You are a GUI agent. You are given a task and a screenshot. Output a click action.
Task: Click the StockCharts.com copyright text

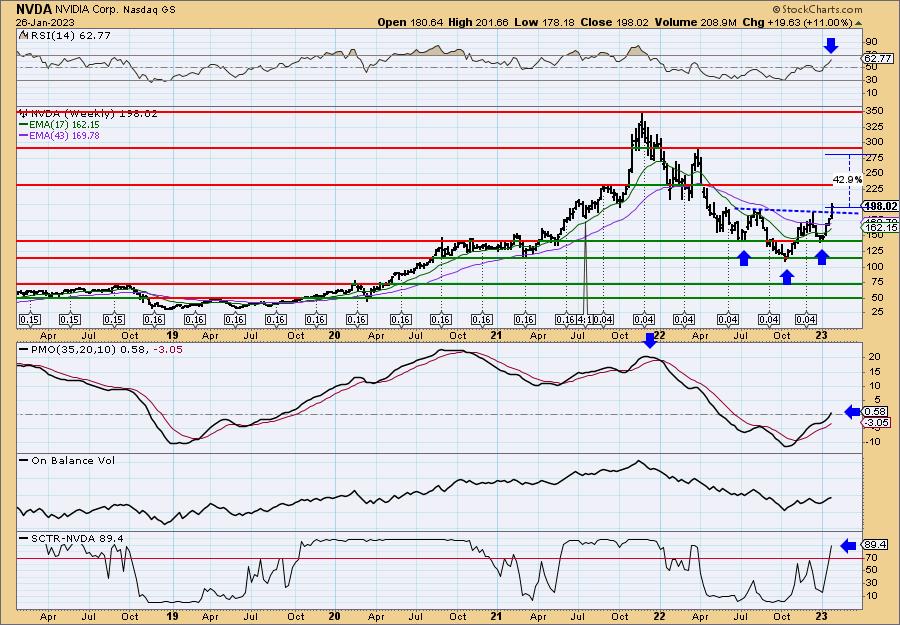coord(817,9)
